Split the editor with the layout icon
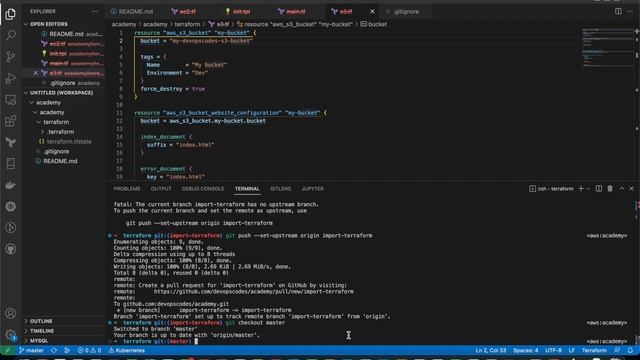640x360 pixels. tap(618, 11)
